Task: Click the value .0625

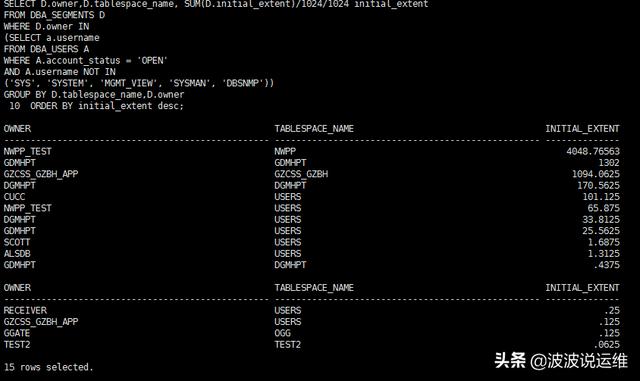Action: point(607,345)
